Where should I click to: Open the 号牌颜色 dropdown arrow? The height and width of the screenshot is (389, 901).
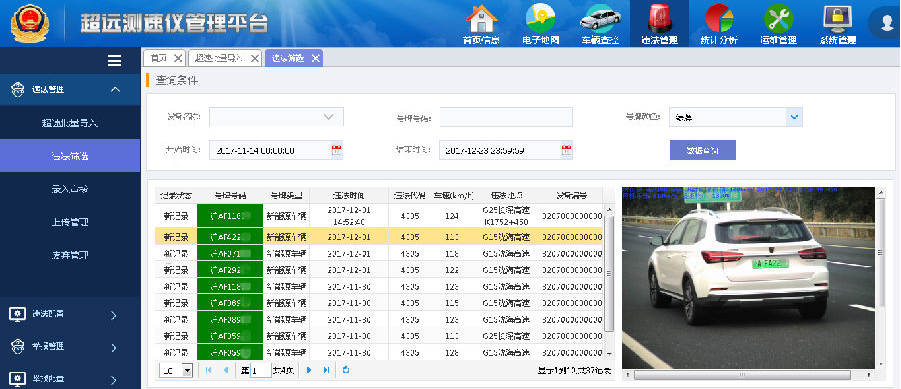click(794, 117)
